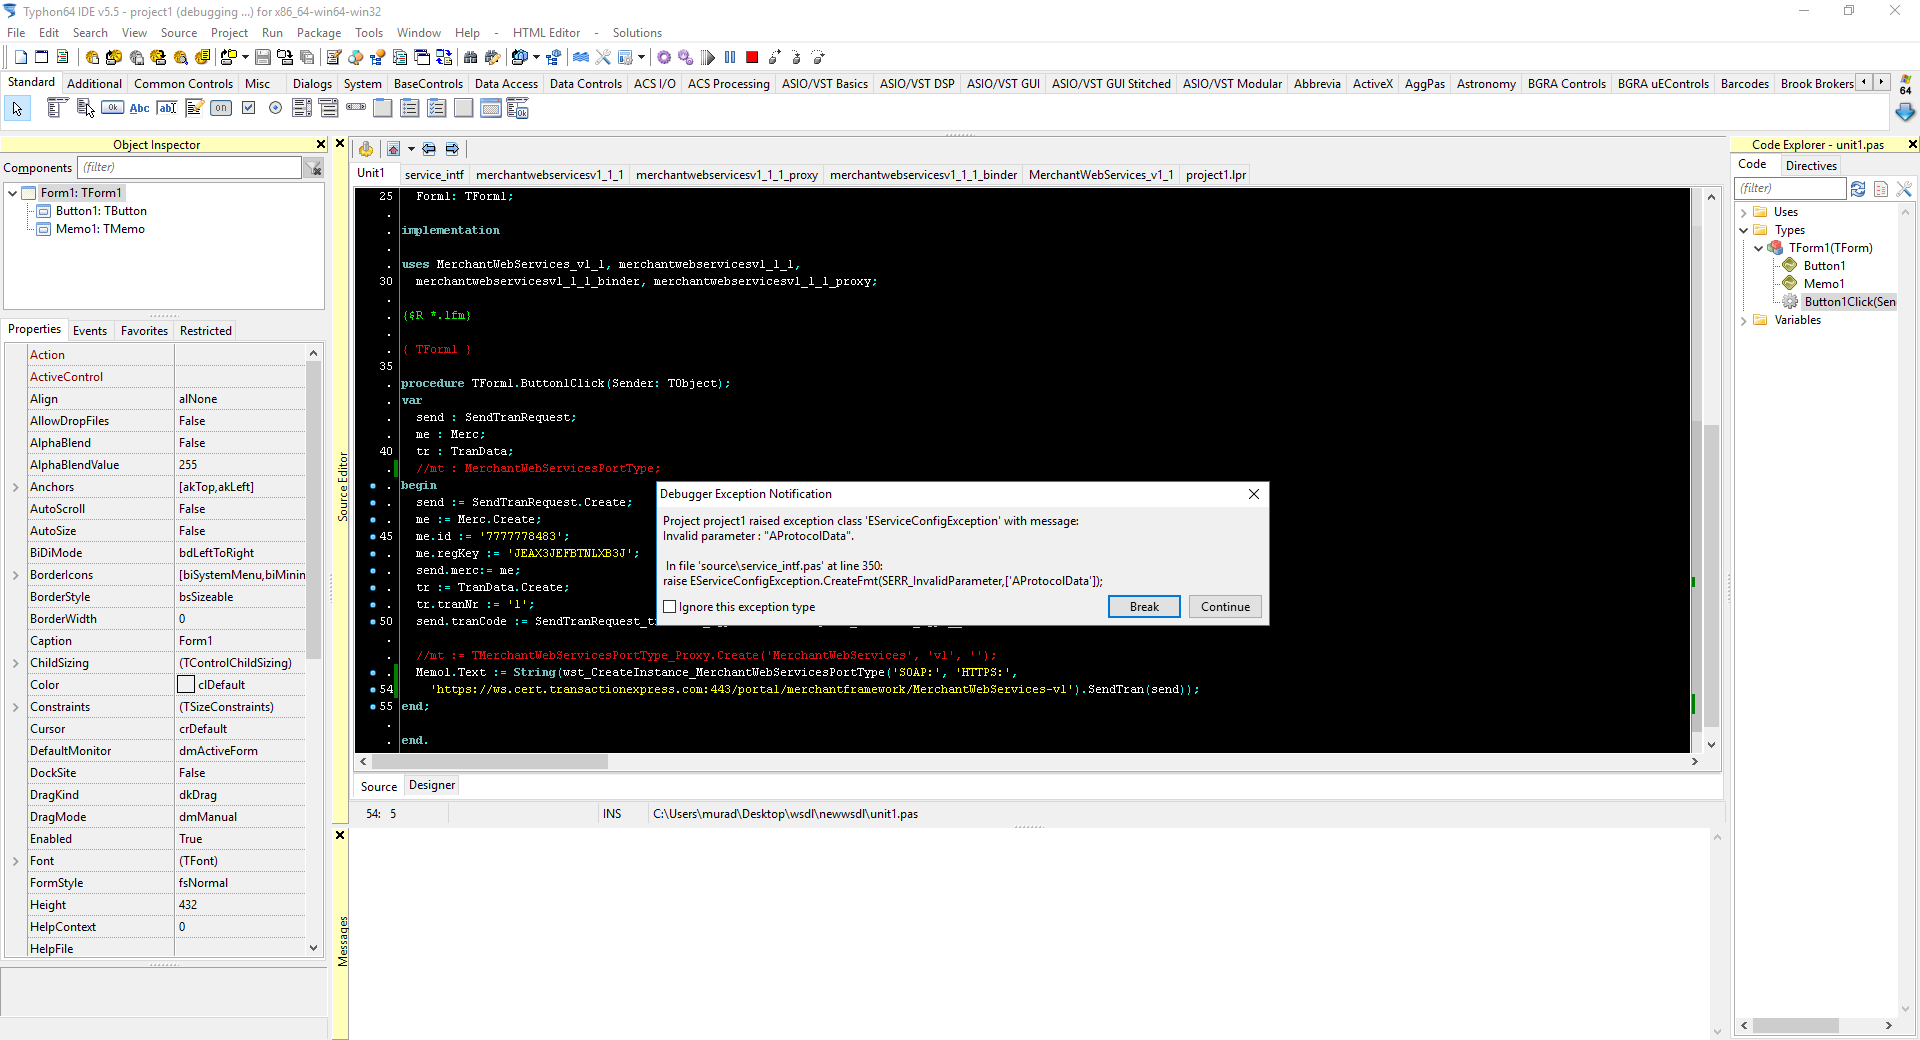The image size is (1920, 1040).
Task: Select the TScrollBar component icon
Action: (x=356, y=107)
